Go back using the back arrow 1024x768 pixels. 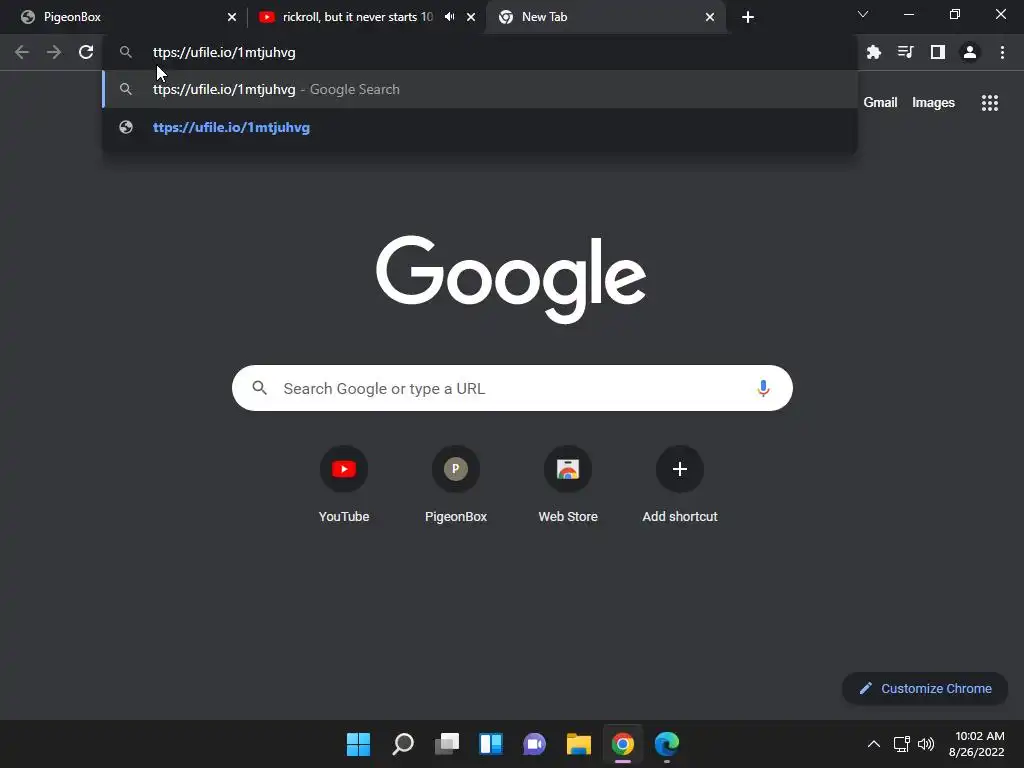tap(22, 52)
